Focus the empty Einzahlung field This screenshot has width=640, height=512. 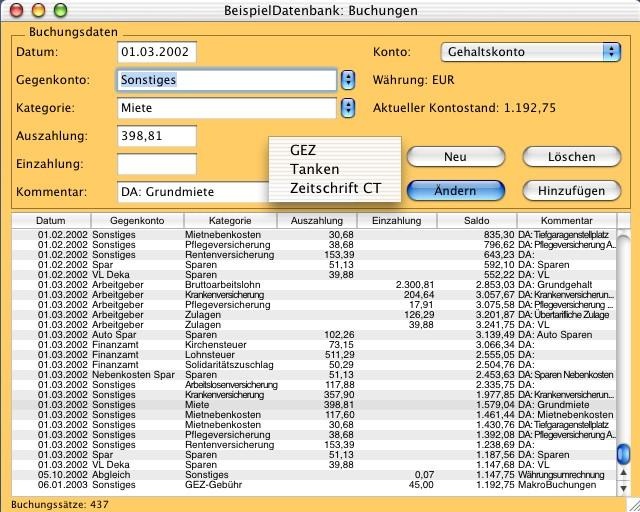(157, 164)
